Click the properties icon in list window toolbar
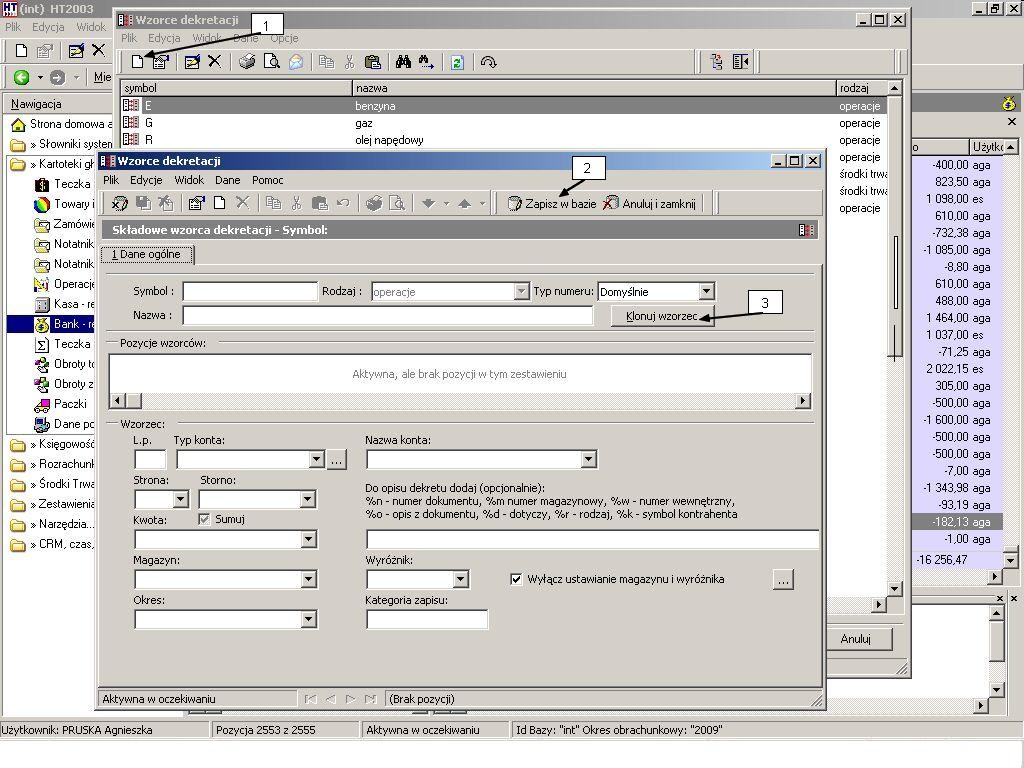Screen dimensions: 1024x768 (161, 62)
